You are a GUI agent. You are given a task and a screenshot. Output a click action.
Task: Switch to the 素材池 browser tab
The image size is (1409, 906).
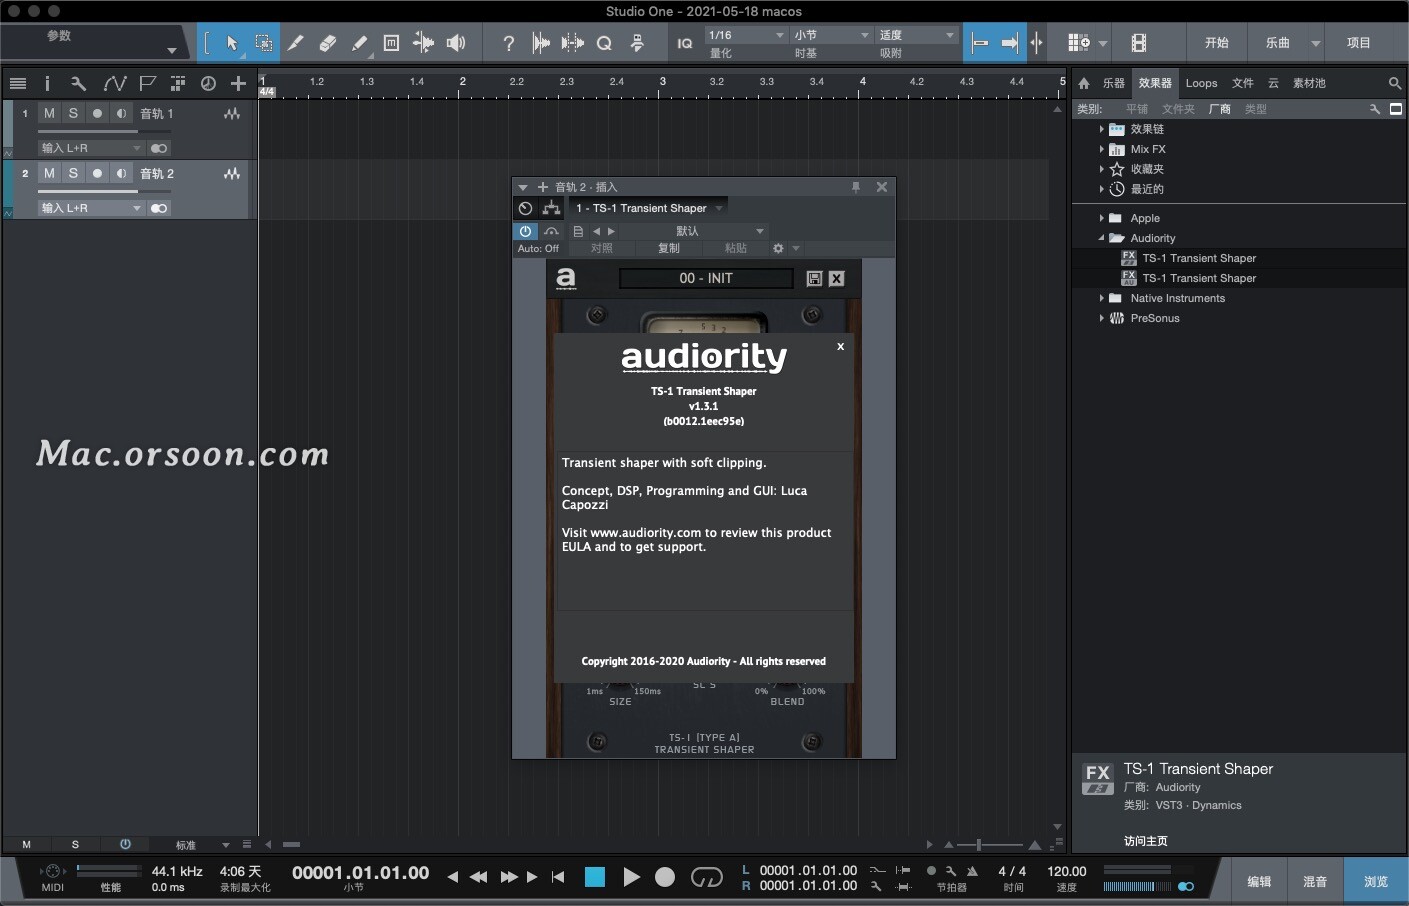tap(1309, 83)
